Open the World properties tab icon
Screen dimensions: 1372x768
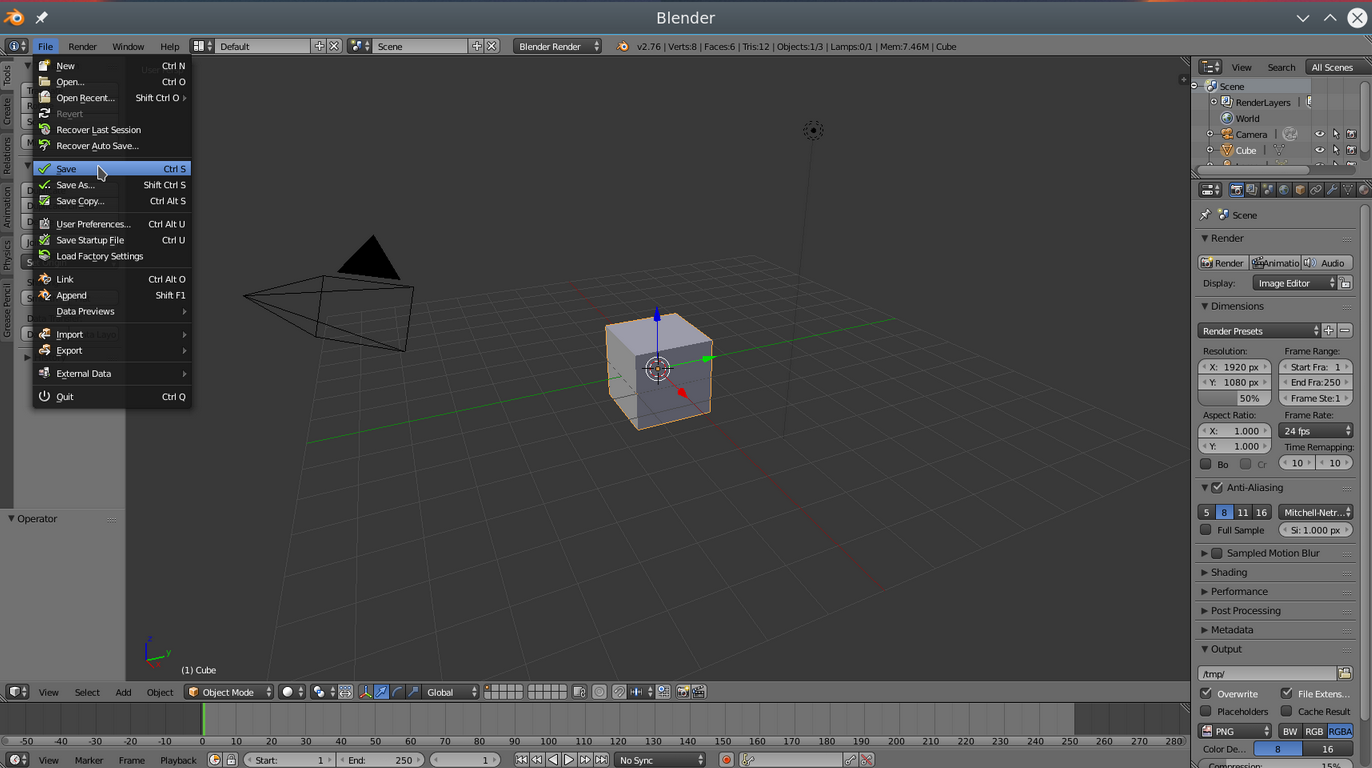coord(1284,190)
